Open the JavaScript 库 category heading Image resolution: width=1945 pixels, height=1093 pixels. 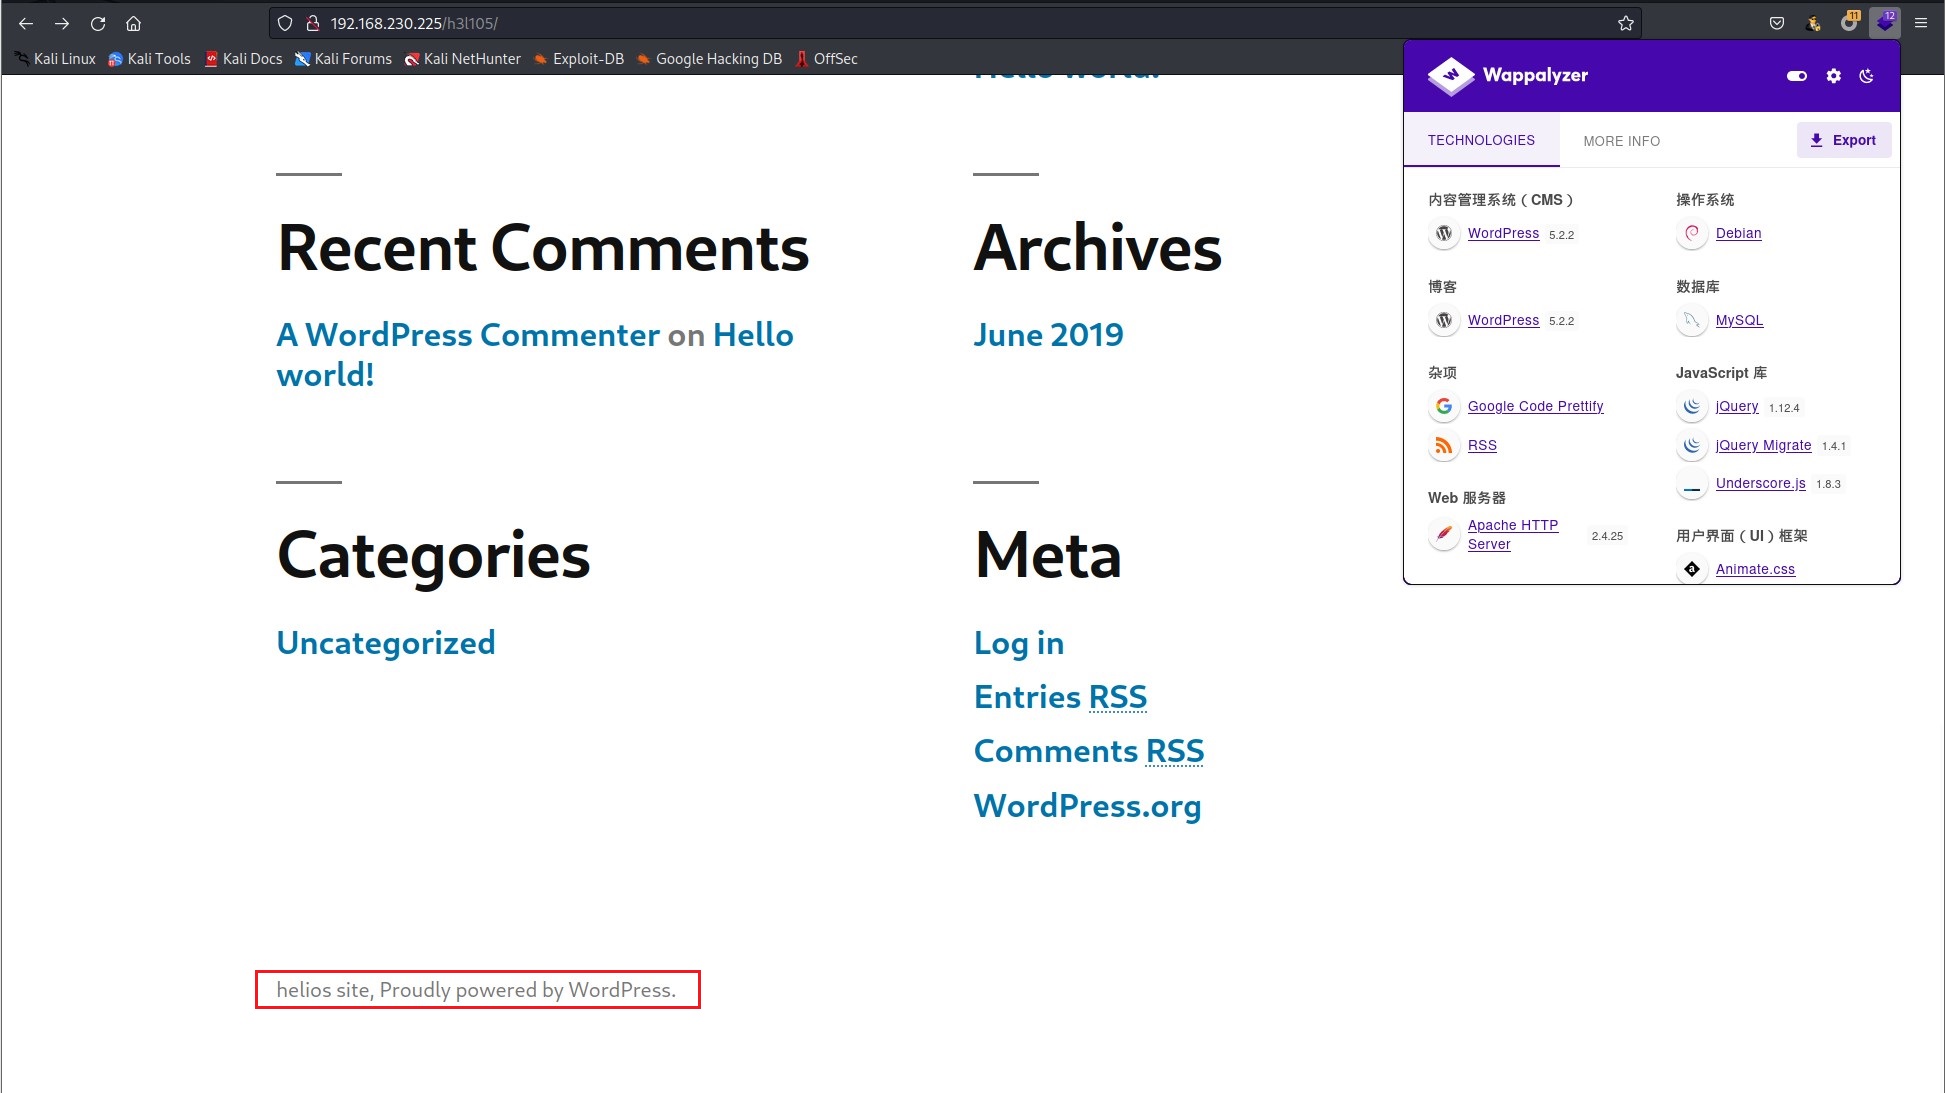point(1721,373)
